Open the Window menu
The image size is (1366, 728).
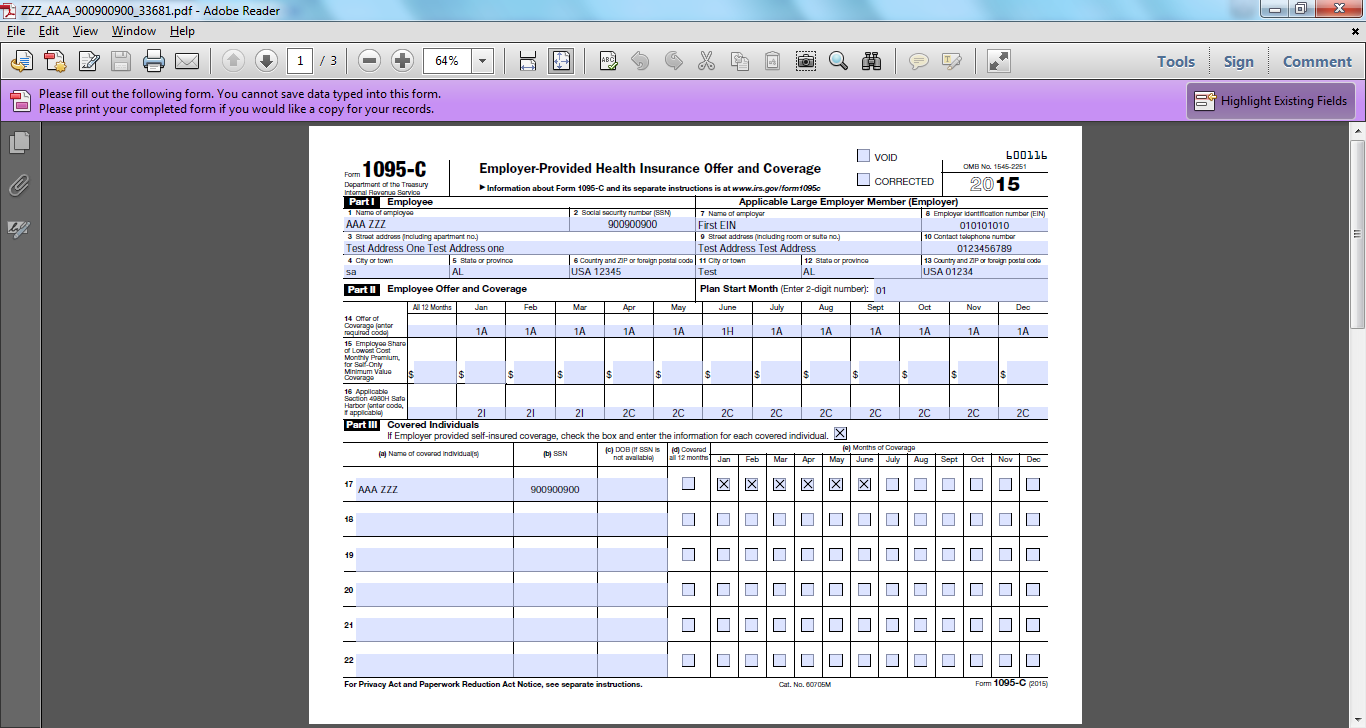(x=134, y=31)
